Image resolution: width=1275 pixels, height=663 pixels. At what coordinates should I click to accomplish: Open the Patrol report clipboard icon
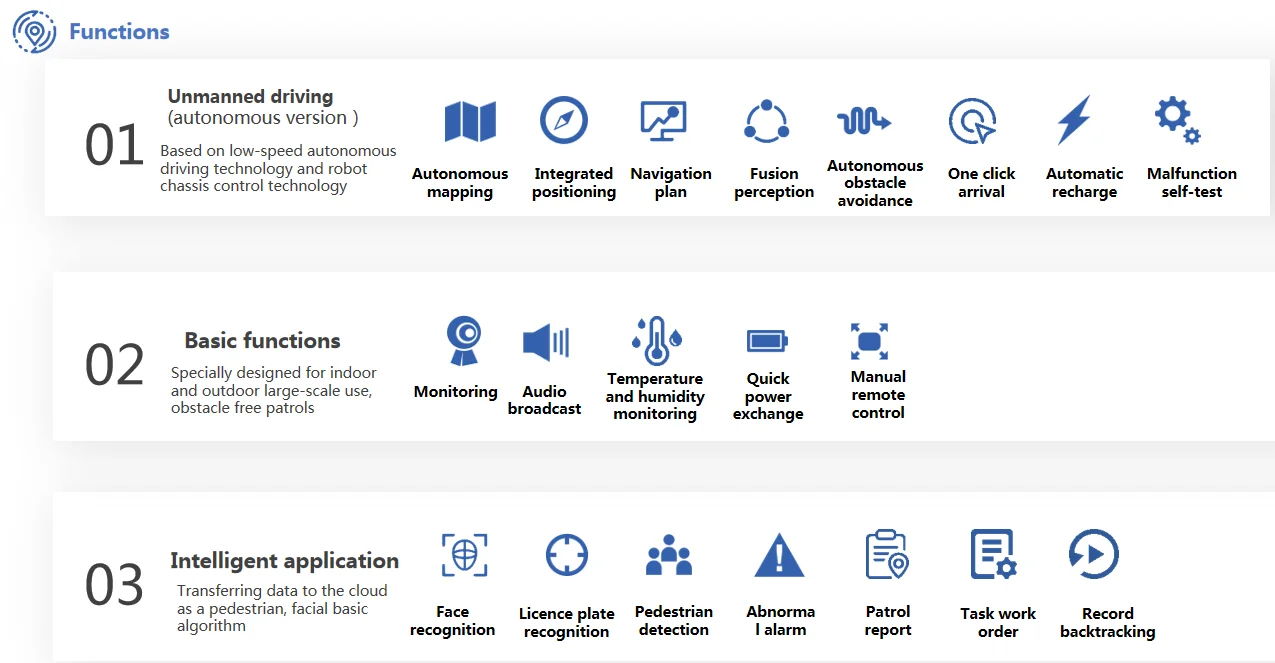click(886, 555)
